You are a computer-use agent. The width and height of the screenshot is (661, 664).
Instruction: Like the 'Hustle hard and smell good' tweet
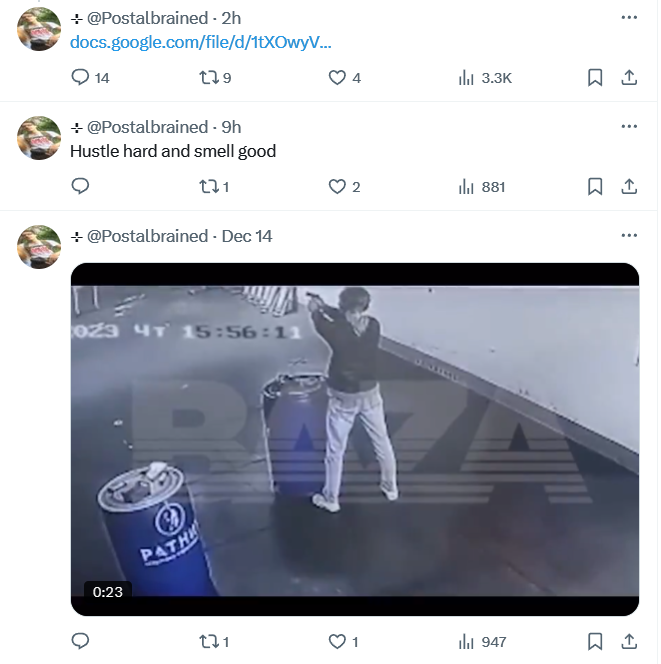pyautogui.click(x=344, y=187)
